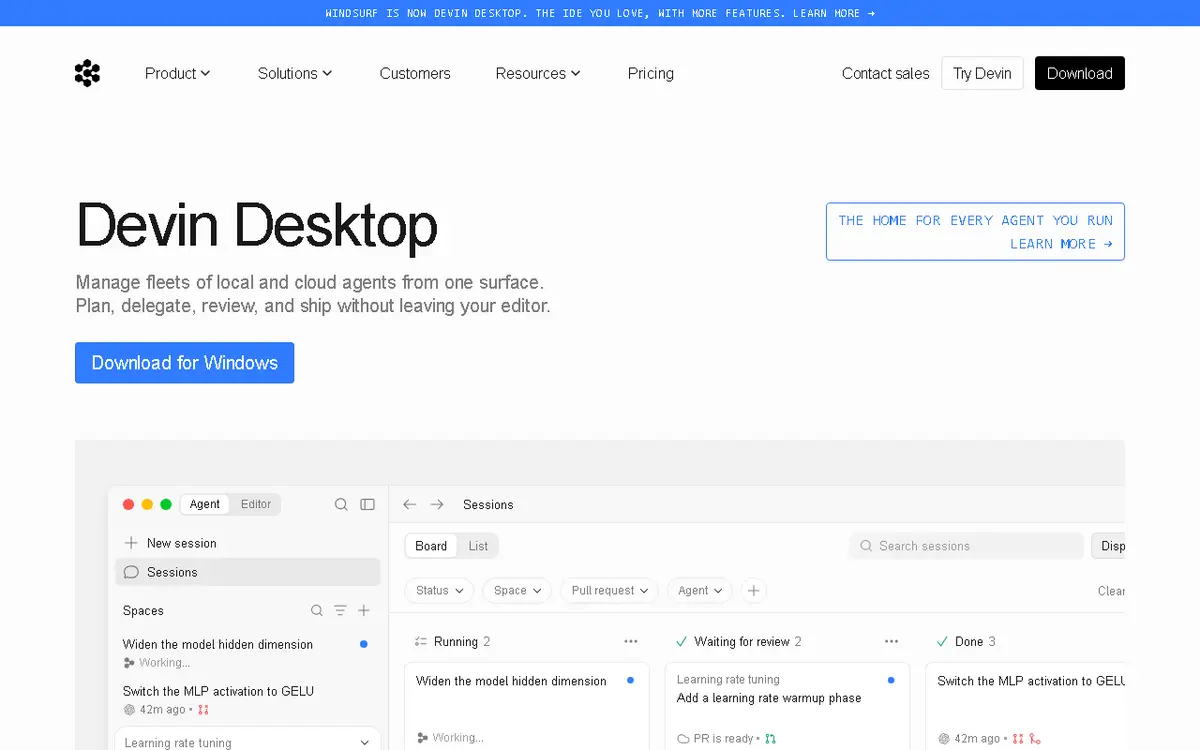
Task: Open the Solutions dropdown menu
Action: pos(295,73)
